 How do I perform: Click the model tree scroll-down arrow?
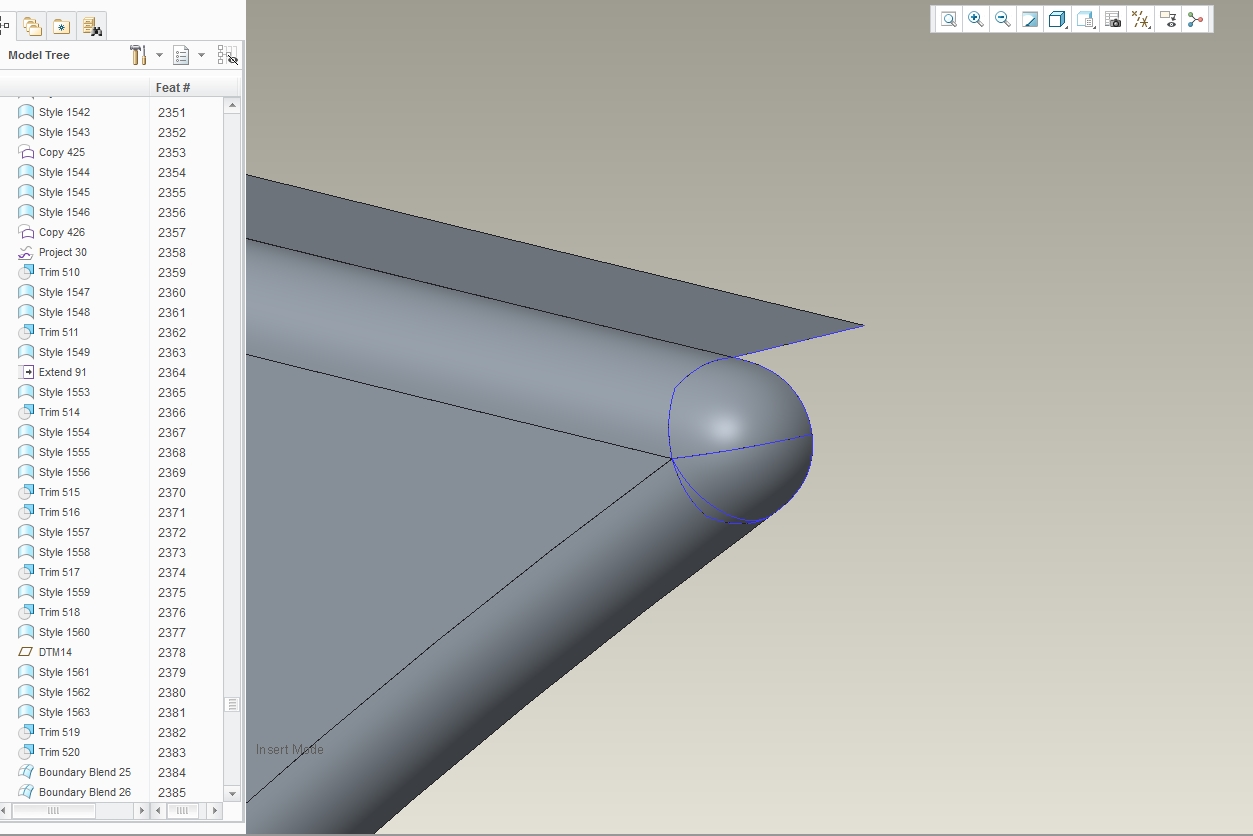click(232, 794)
